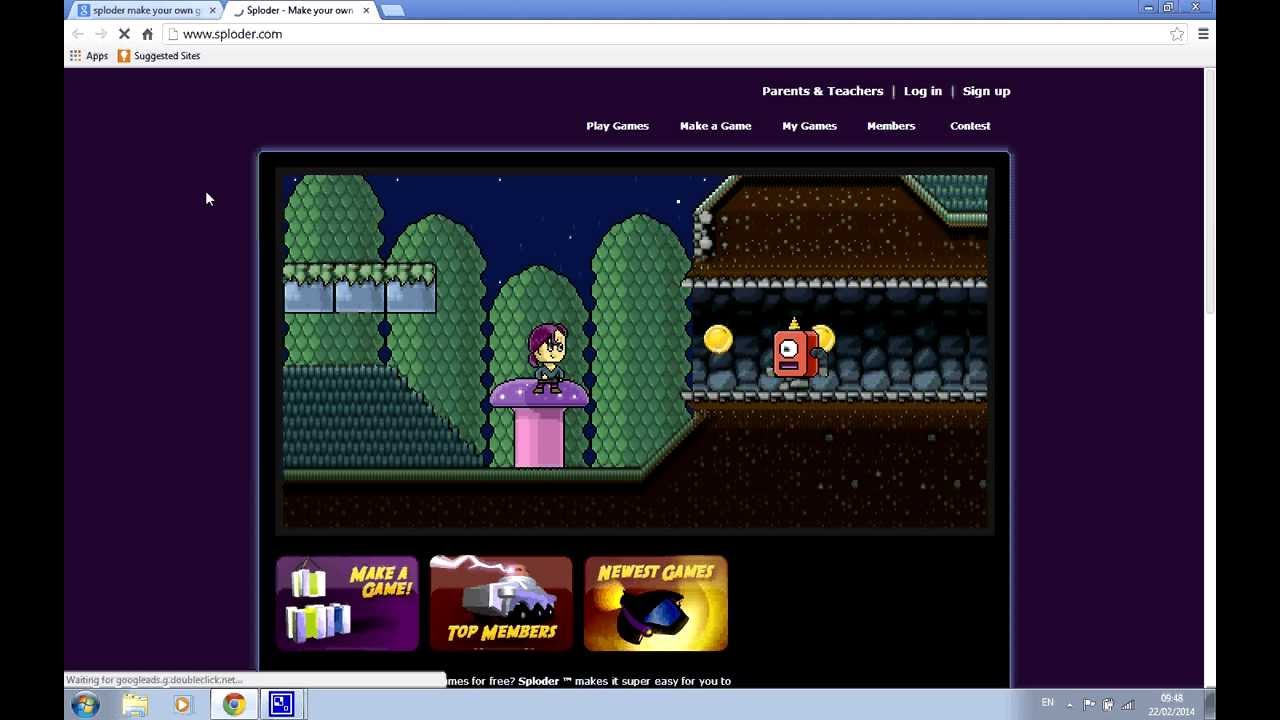The image size is (1280, 720).
Task: Click the Make a Game! banner tile
Action: (347, 604)
